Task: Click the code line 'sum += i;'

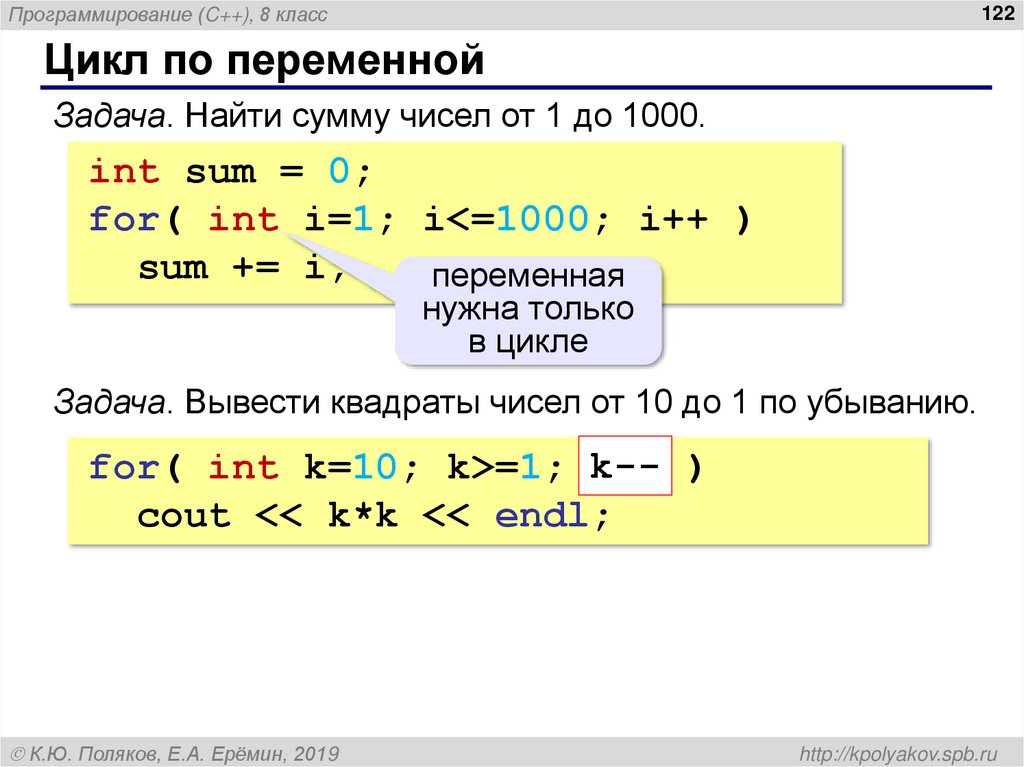Action: pos(242,267)
